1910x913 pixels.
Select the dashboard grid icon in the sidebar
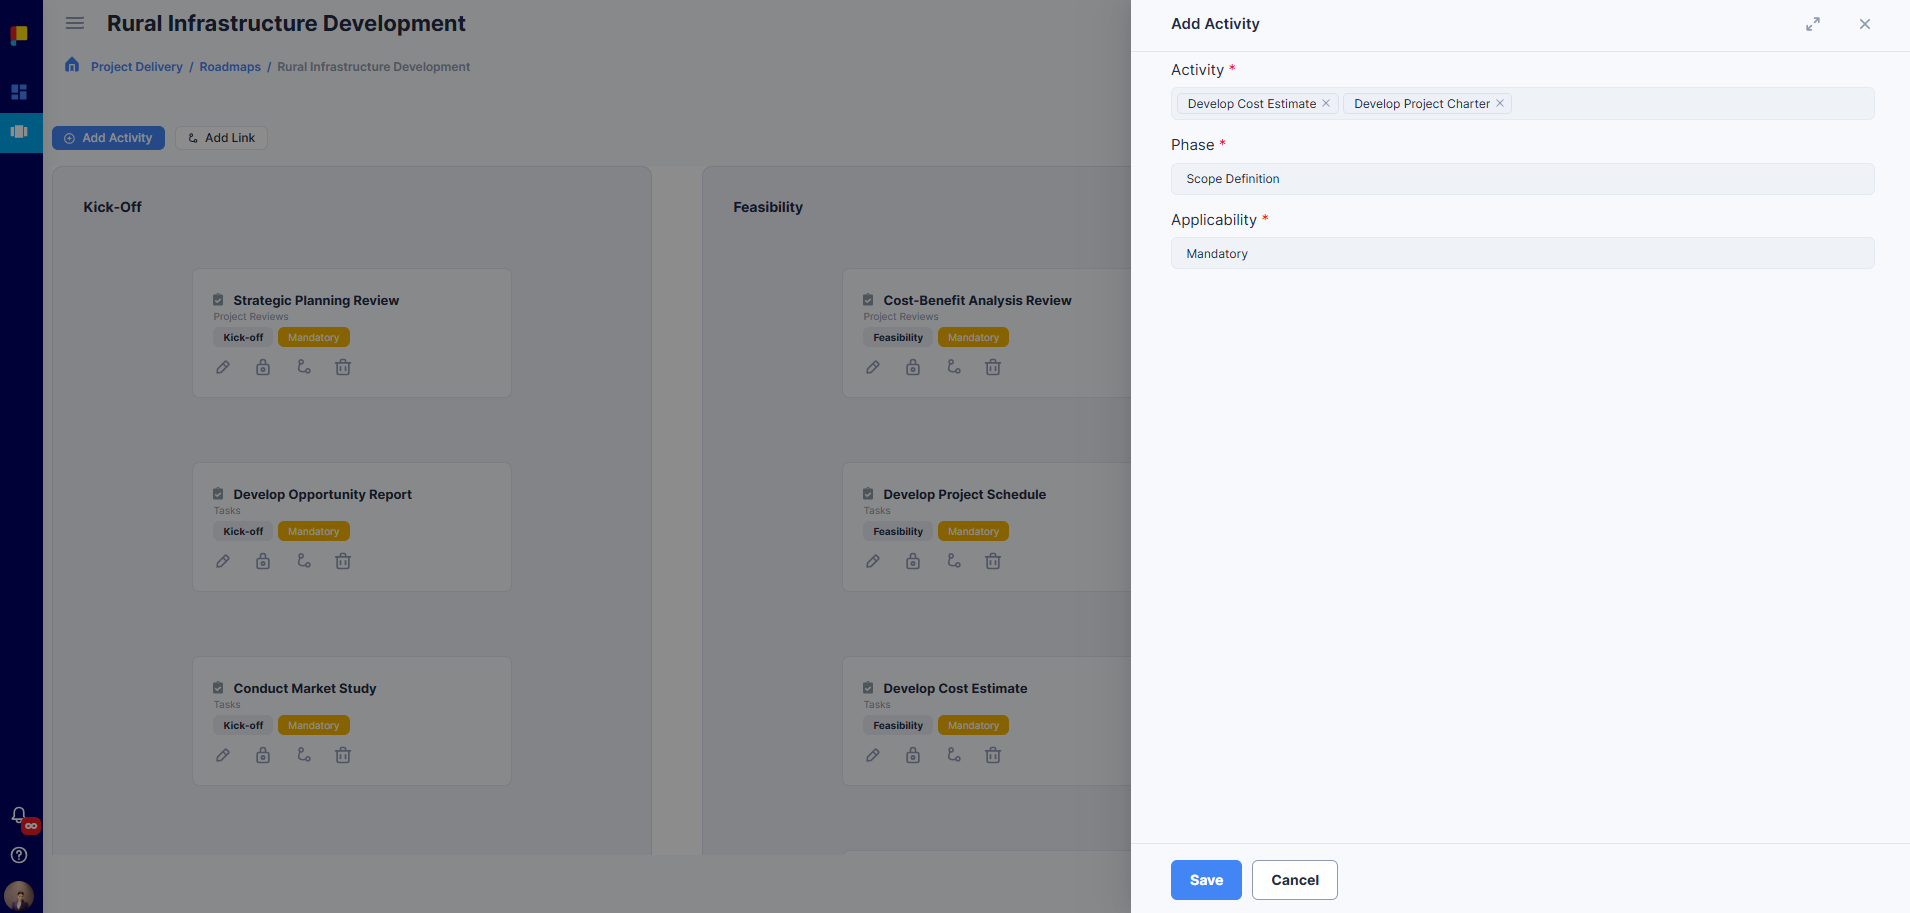coord(19,91)
